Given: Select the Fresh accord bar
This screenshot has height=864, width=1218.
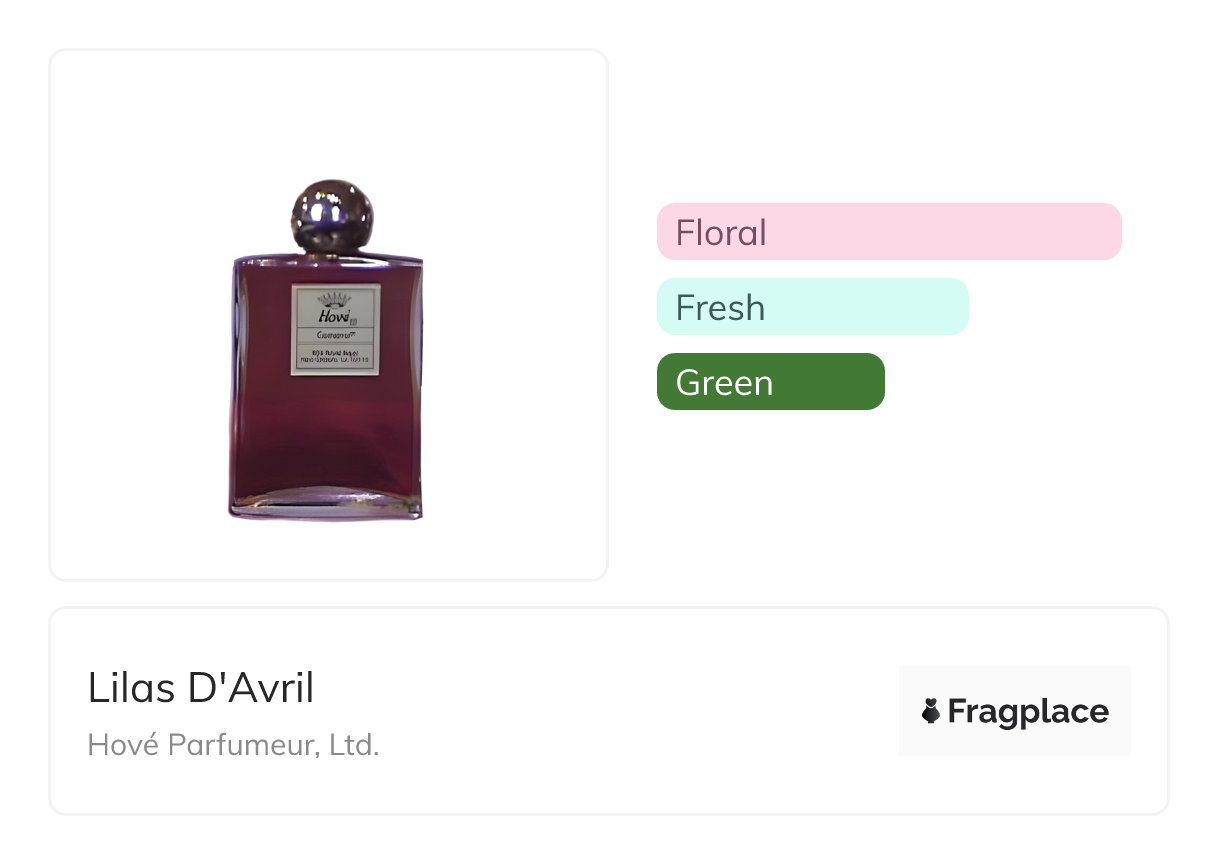Looking at the screenshot, I should (x=813, y=307).
